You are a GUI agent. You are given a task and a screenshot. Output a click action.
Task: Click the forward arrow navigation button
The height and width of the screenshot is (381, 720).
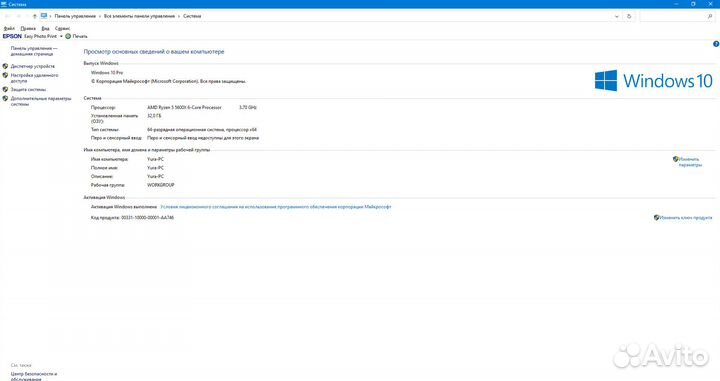pos(19,16)
